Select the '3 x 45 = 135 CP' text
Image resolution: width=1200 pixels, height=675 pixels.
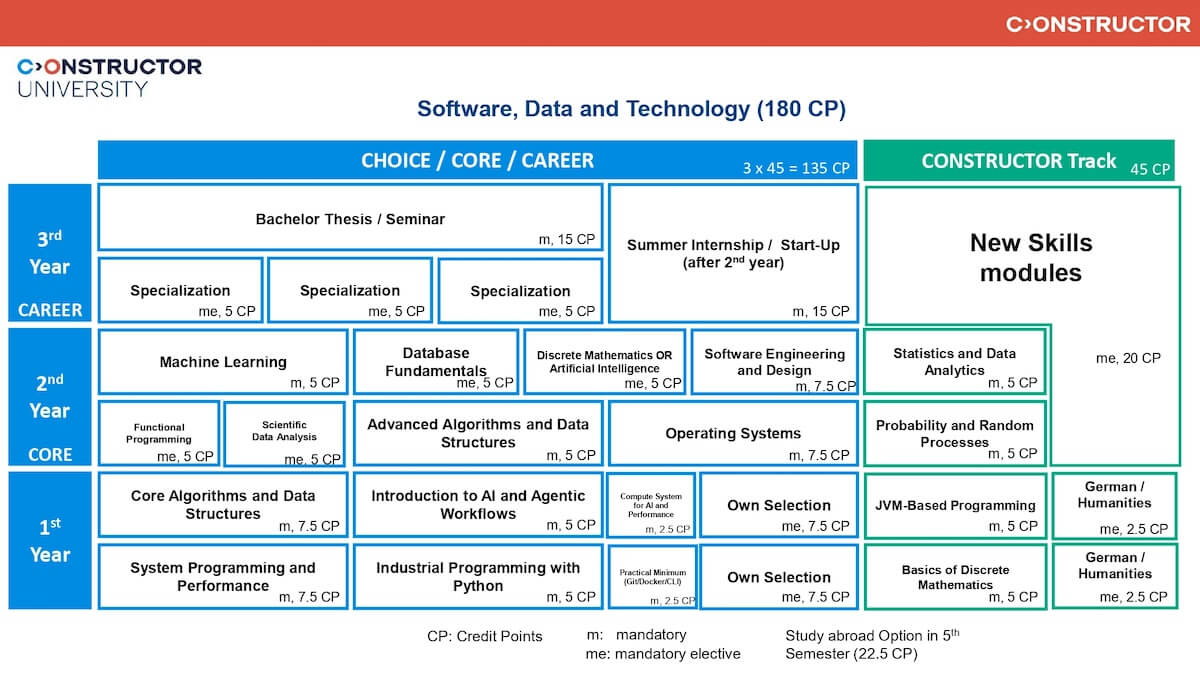coord(796,169)
